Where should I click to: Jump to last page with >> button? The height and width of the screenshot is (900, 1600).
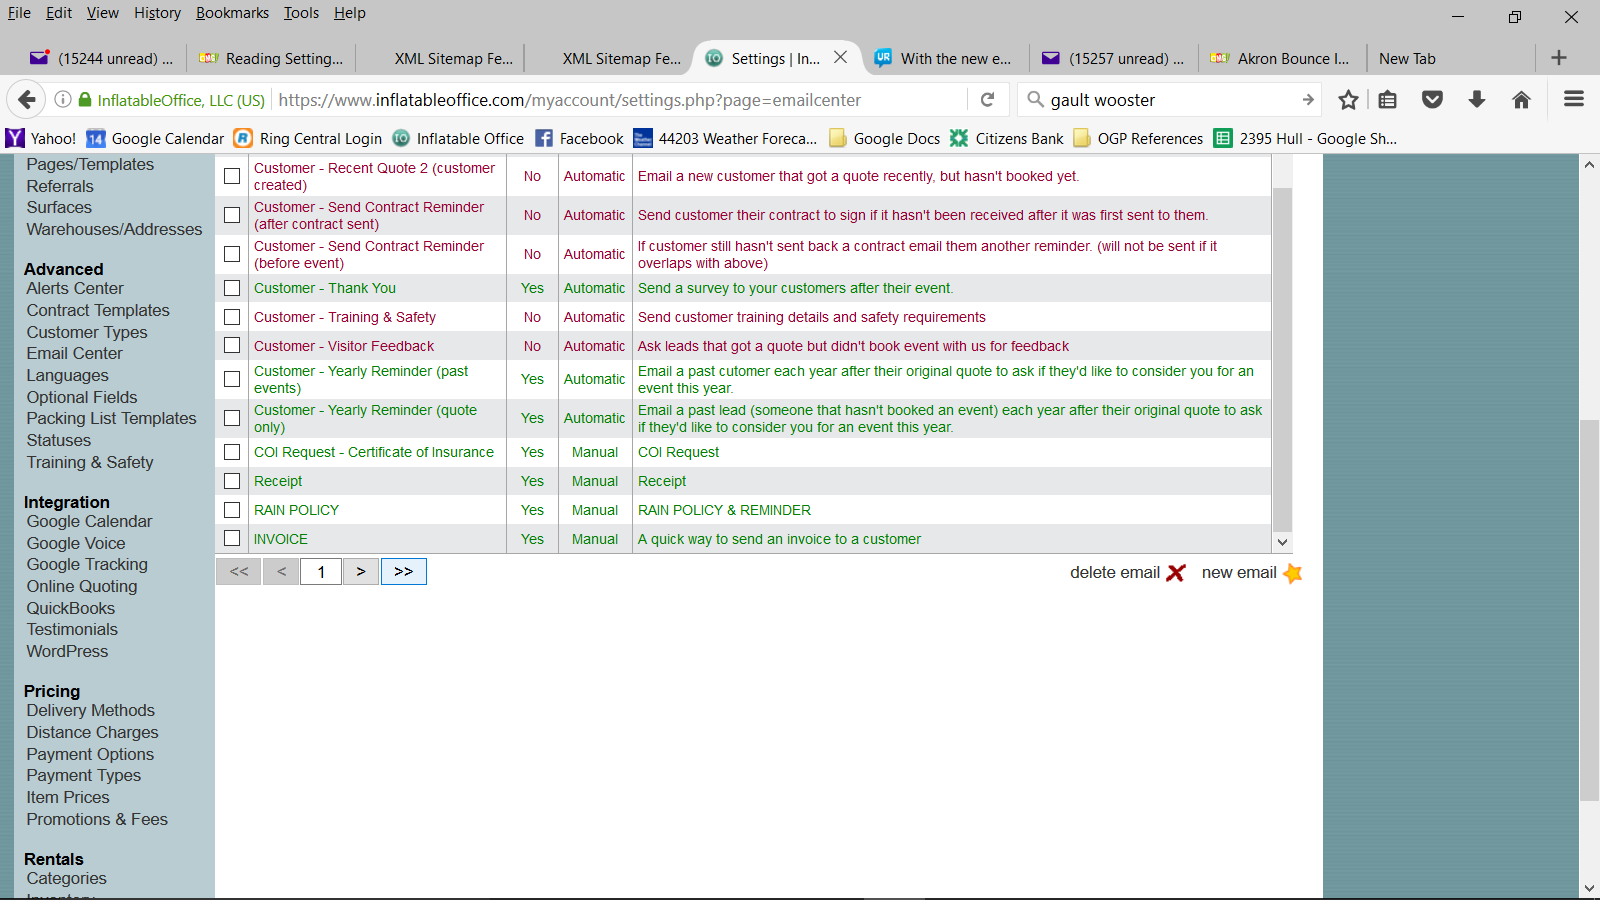point(404,571)
